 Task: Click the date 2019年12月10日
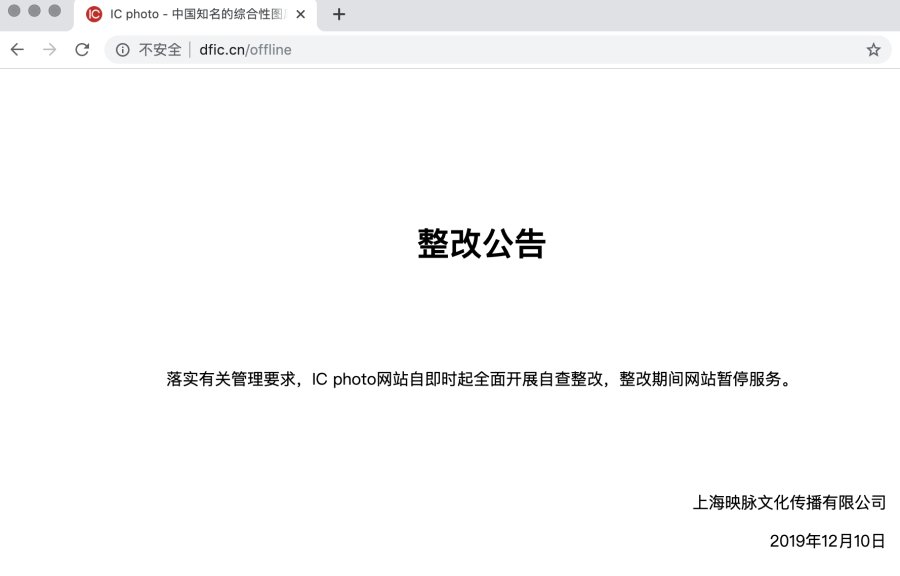pyautogui.click(x=827, y=541)
